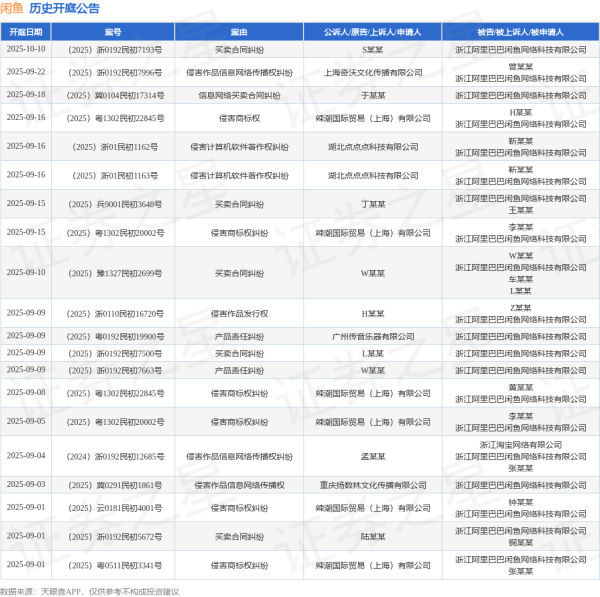Click the 数据来源 footer note
This screenshot has width=600, height=597.
coord(90,592)
